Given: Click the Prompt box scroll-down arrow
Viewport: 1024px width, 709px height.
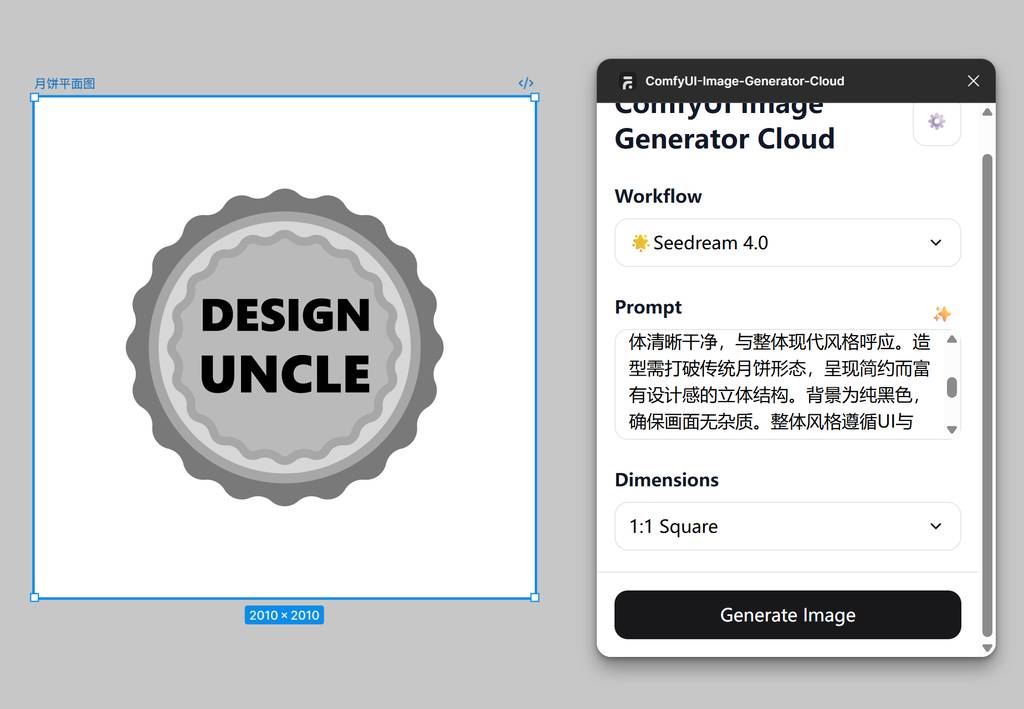Looking at the screenshot, I should [x=951, y=429].
